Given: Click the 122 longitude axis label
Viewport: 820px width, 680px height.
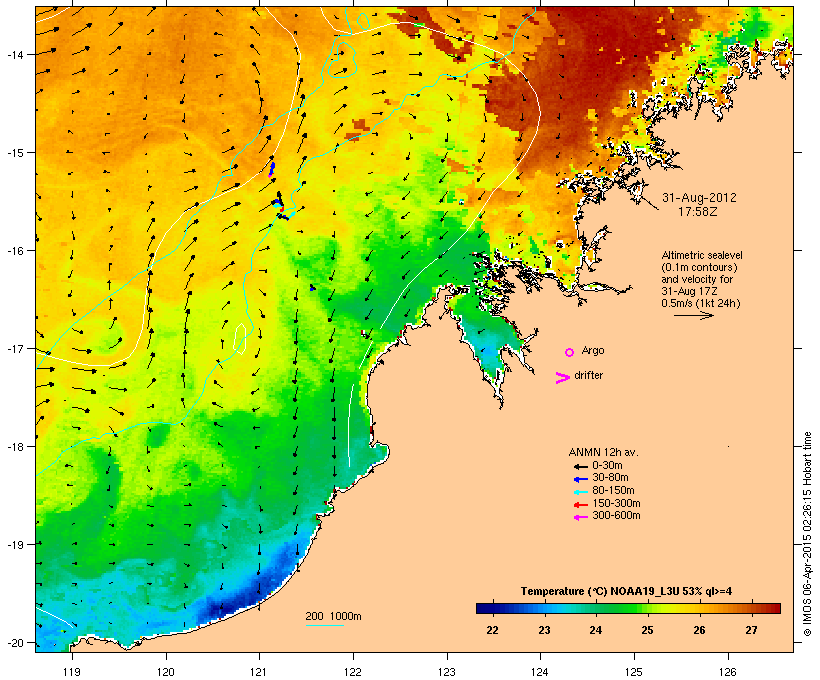Looking at the screenshot, I should tap(353, 672).
